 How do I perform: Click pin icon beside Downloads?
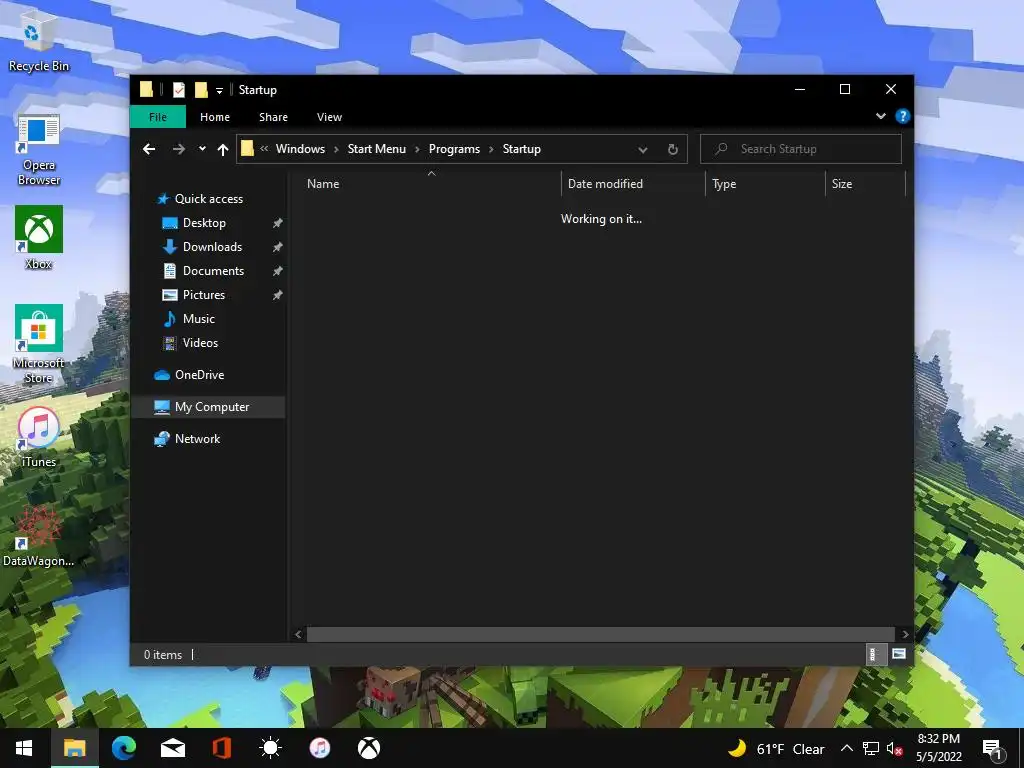278,247
